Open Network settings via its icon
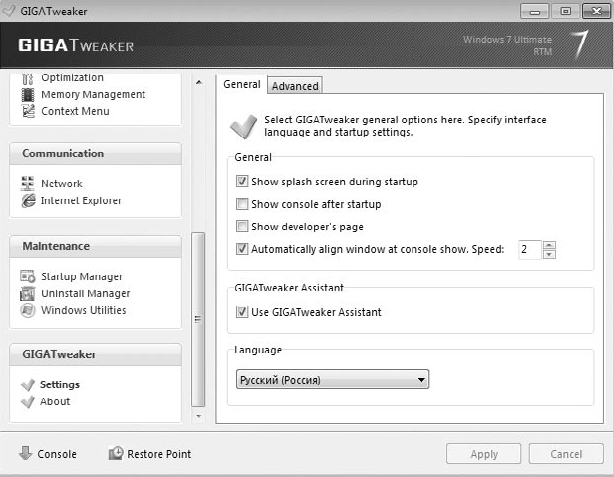This screenshot has height=477, width=614. 27,183
